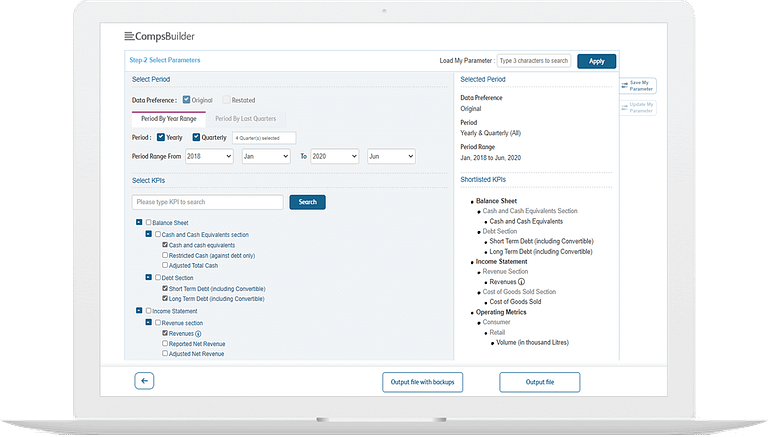Enable the Restated data preference checkbox
The width and height of the screenshot is (768, 437).
(x=226, y=99)
